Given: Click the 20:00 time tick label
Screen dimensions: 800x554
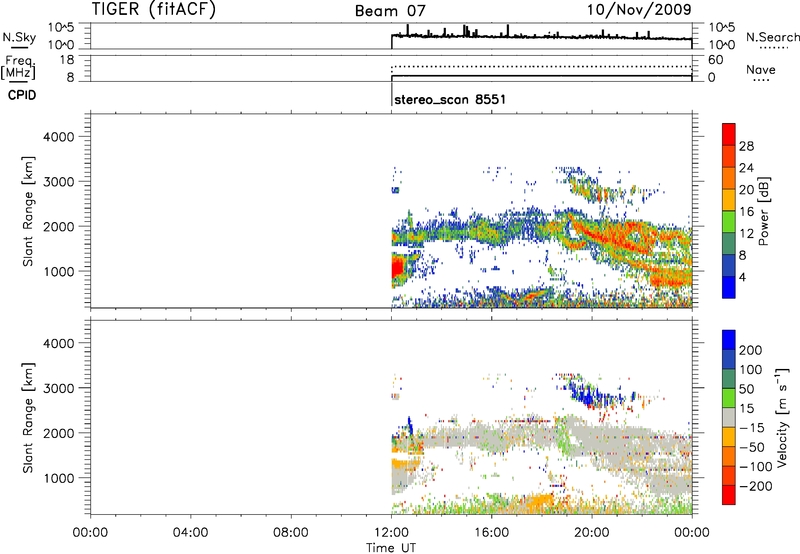Looking at the screenshot, I should pyautogui.click(x=591, y=533).
